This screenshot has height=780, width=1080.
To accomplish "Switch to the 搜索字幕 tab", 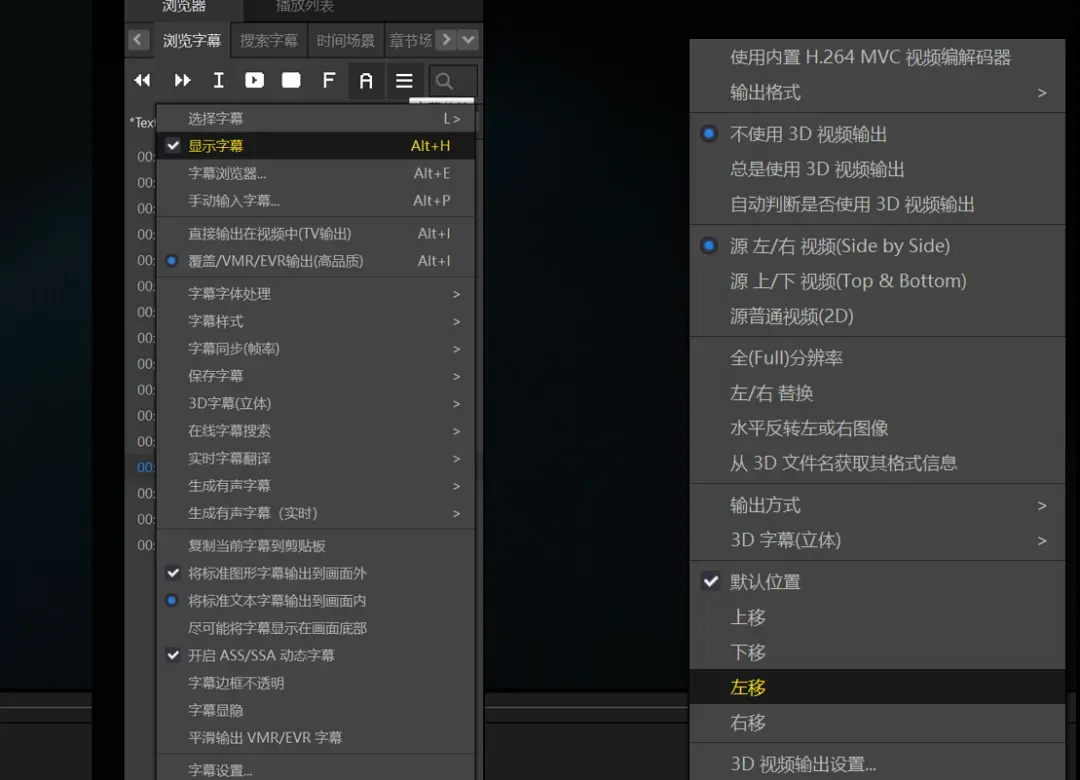I will (269, 41).
